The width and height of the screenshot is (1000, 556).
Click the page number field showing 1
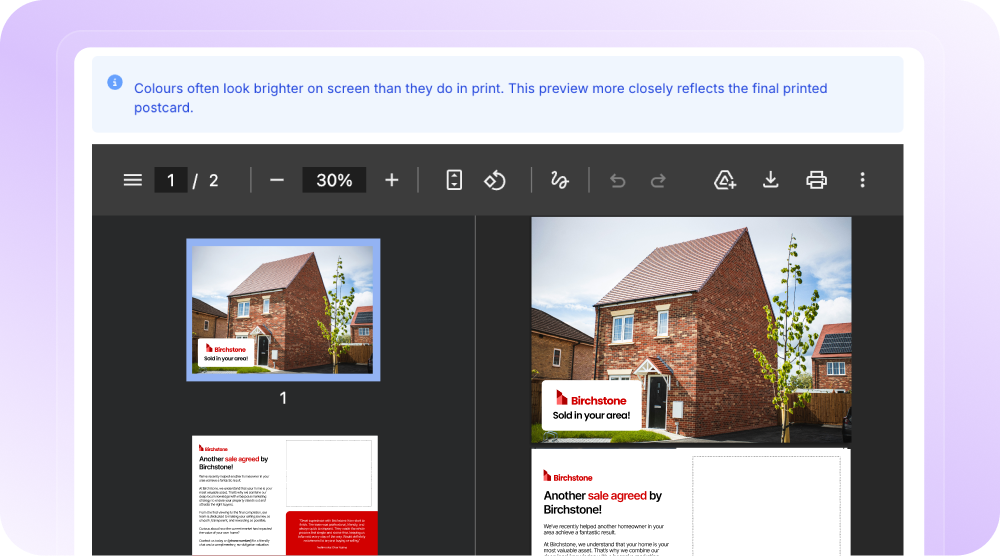click(x=171, y=180)
